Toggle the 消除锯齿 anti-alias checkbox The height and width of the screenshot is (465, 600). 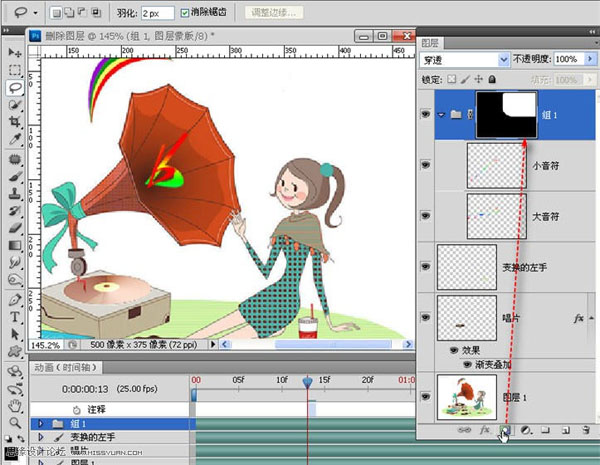(x=186, y=13)
